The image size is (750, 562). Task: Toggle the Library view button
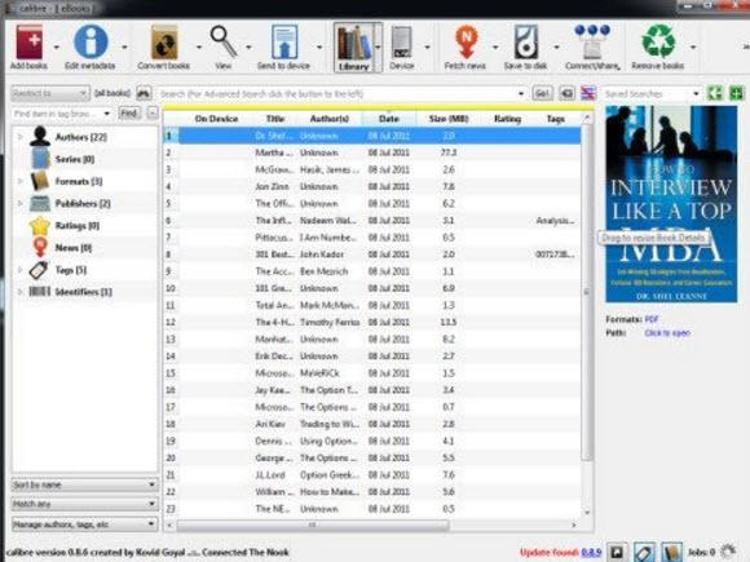(x=354, y=46)
